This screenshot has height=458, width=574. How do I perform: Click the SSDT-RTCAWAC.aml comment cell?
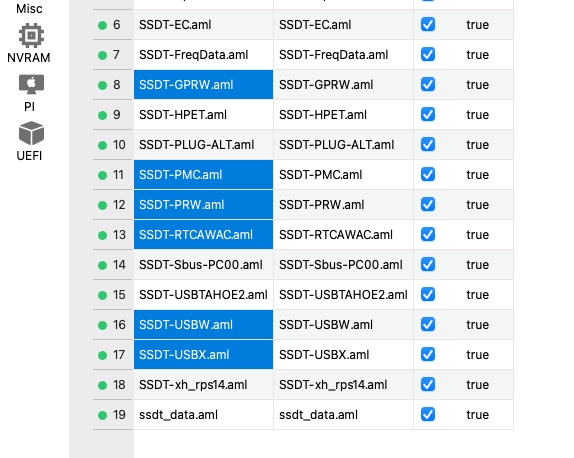coord(343,235)
